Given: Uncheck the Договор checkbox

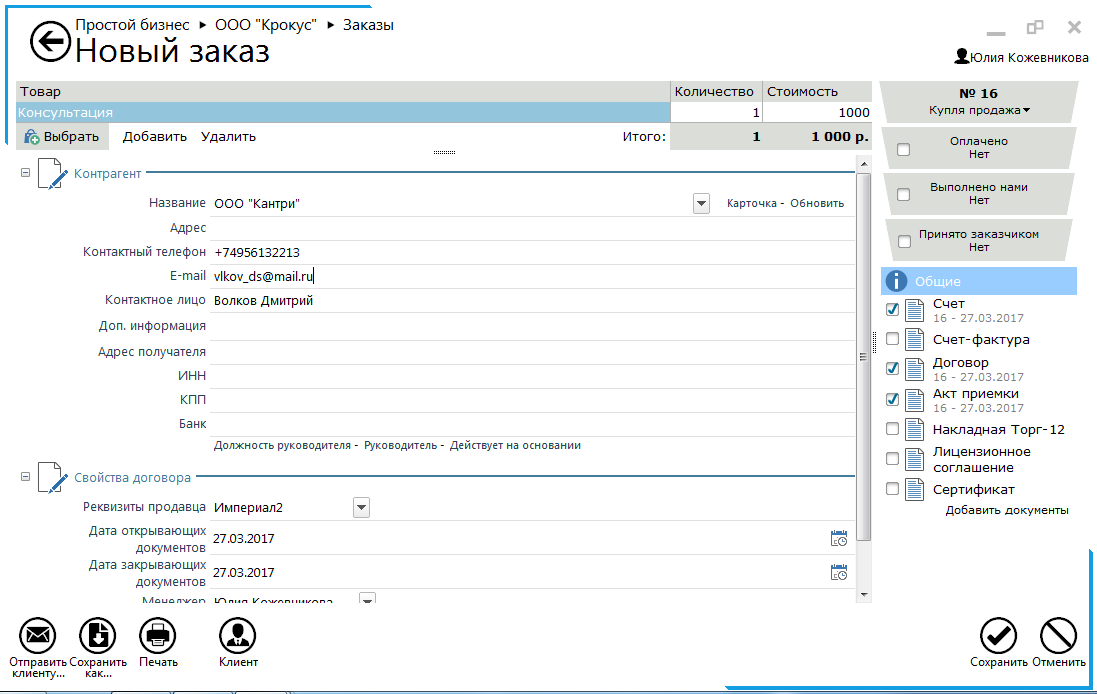Looking at the screenshot, I should pyautogui.click(x=892, y=368).
